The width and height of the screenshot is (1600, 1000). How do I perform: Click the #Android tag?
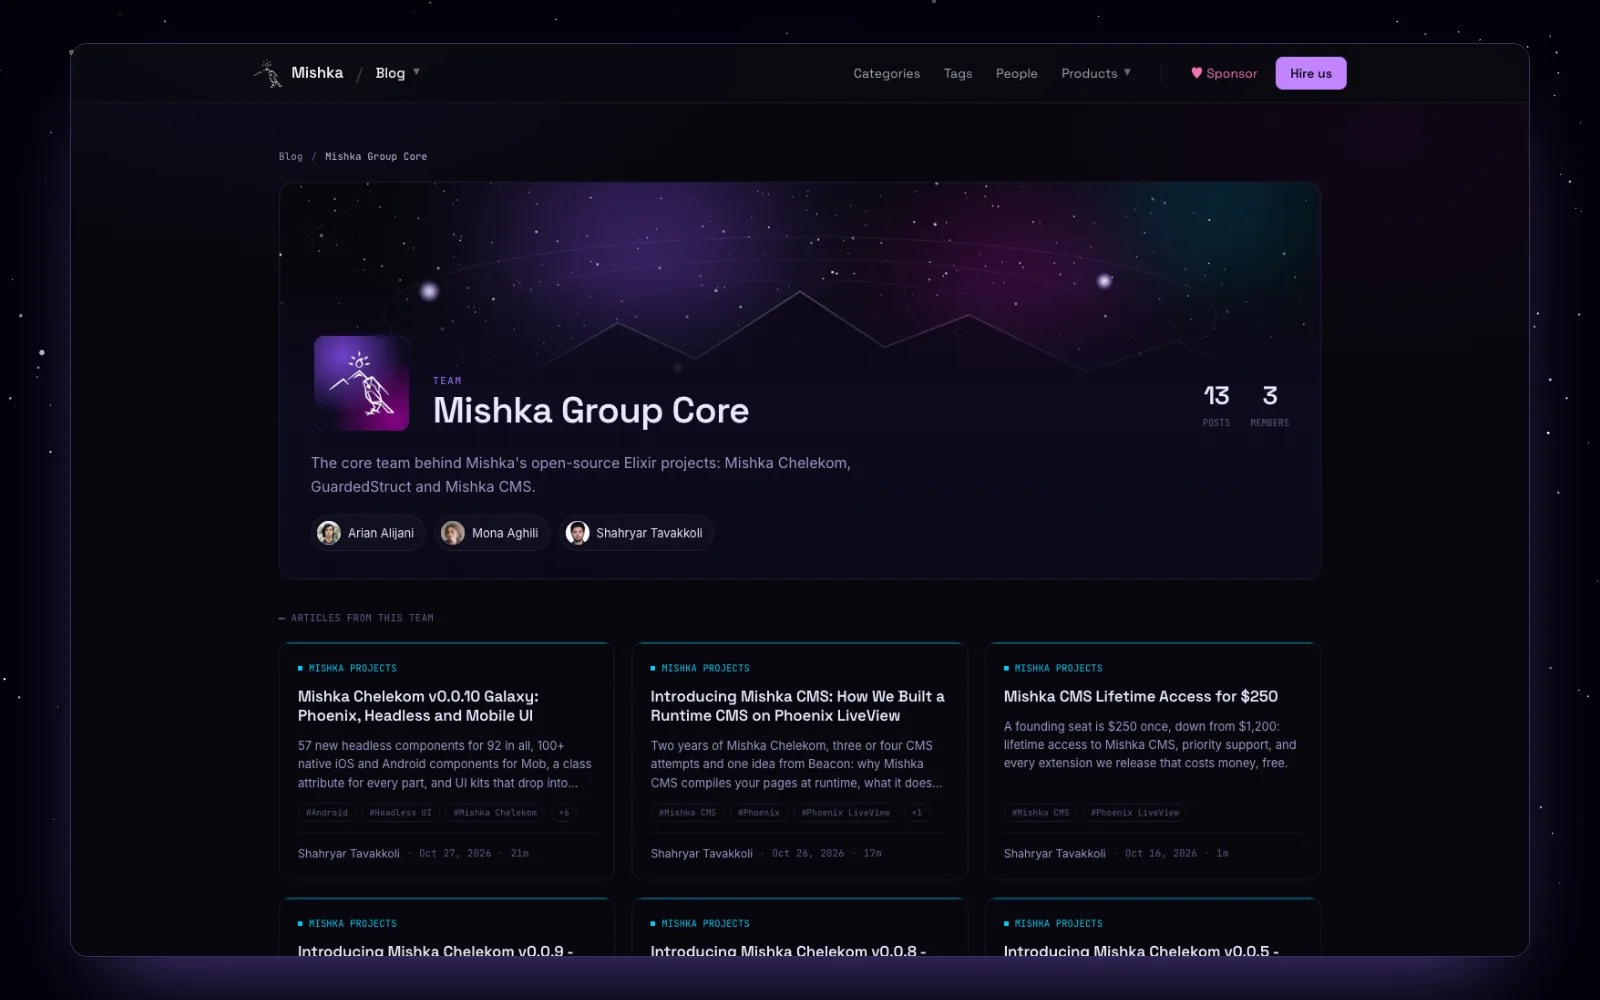click(327, 813)
